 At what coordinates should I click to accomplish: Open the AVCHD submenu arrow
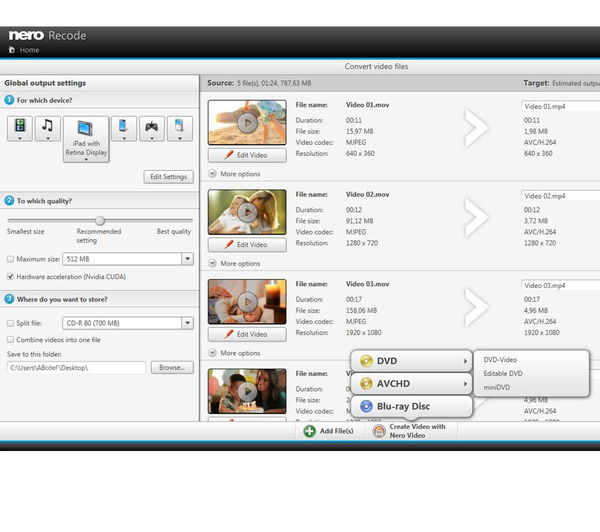(465, 383)
